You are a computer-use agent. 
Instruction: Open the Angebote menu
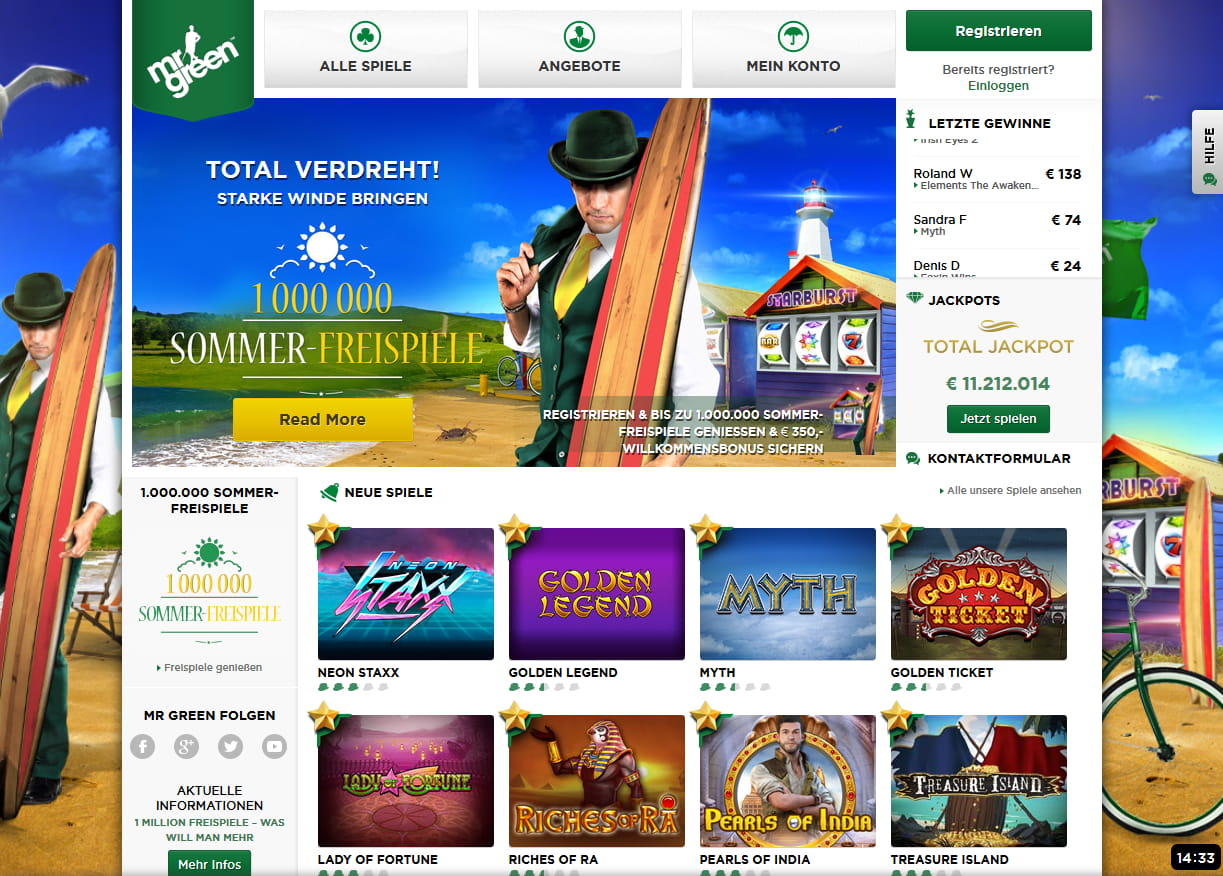(x=580, y=49)
